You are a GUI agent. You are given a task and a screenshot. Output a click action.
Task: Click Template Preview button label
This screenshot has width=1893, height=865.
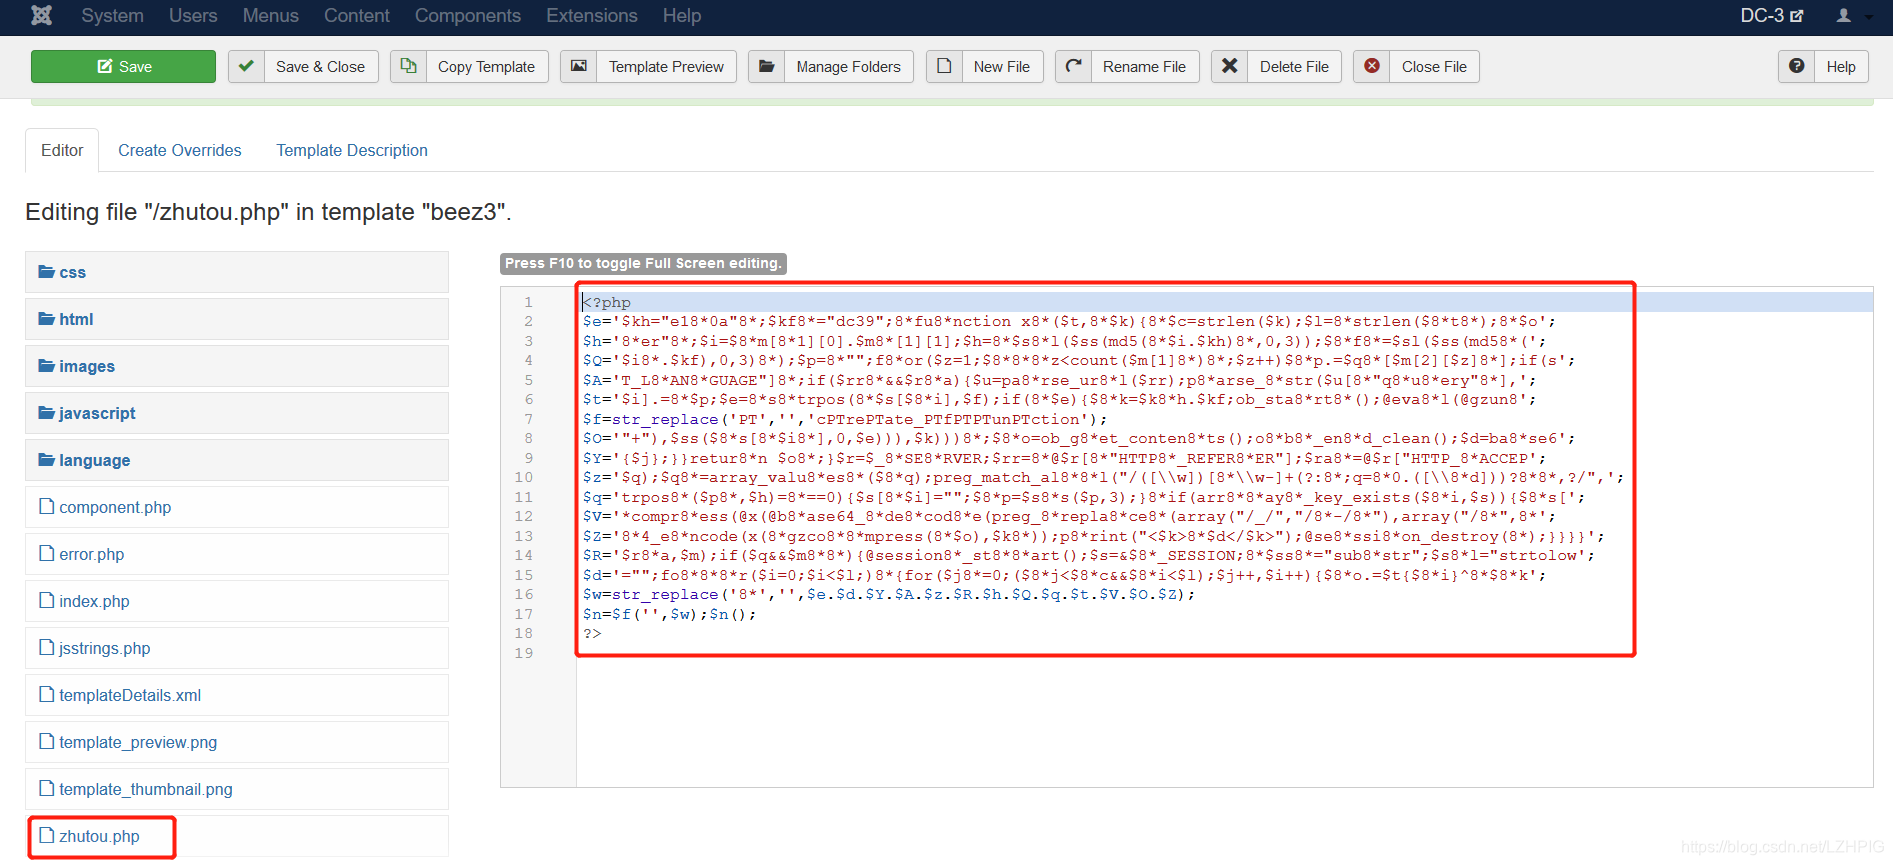pos(666,67)
